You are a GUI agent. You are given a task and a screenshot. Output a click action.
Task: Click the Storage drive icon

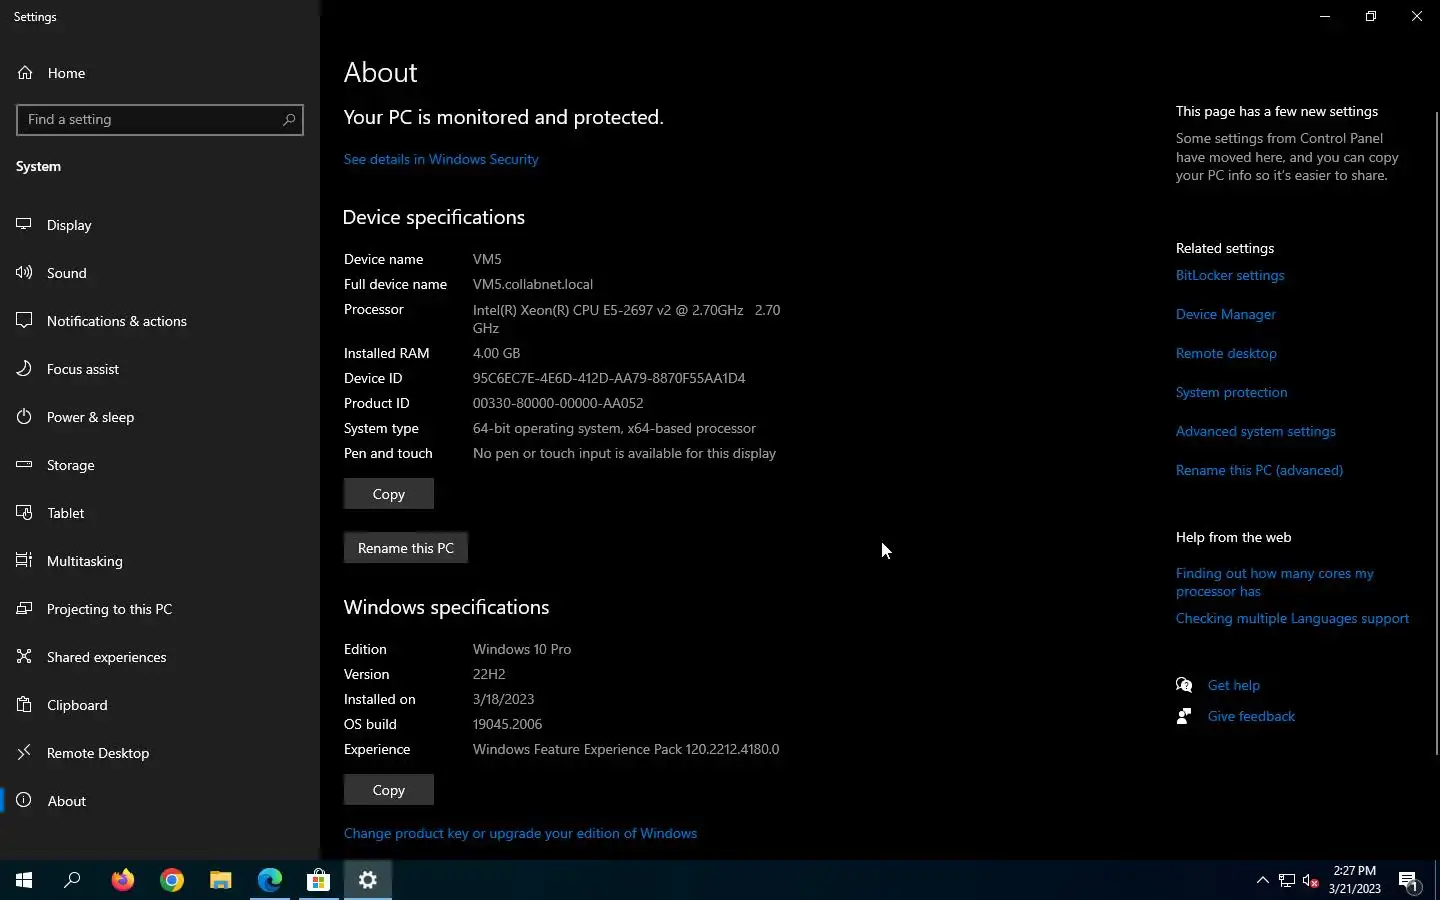(x=25, y=465)
